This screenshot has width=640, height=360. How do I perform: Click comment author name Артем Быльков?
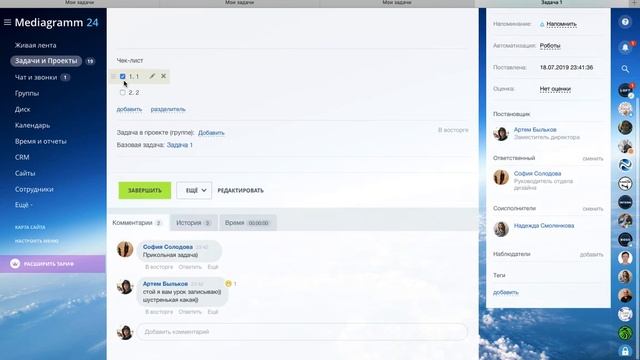coord(165,284)
